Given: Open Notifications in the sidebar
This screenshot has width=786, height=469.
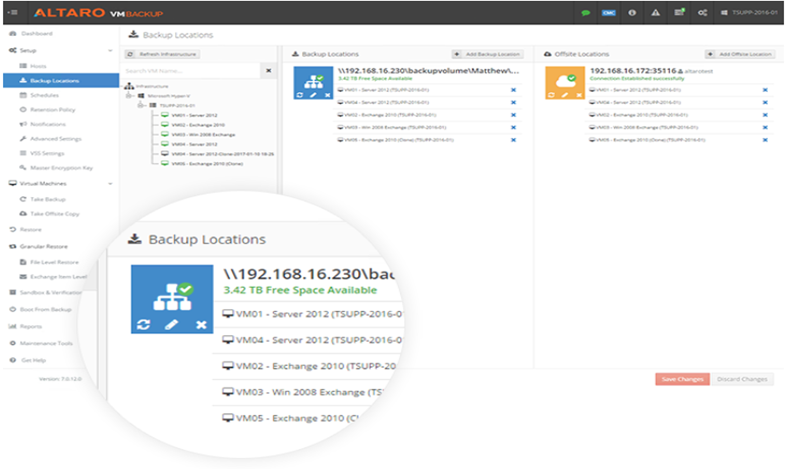Looking at the screenshot, I should pos(43,124).
